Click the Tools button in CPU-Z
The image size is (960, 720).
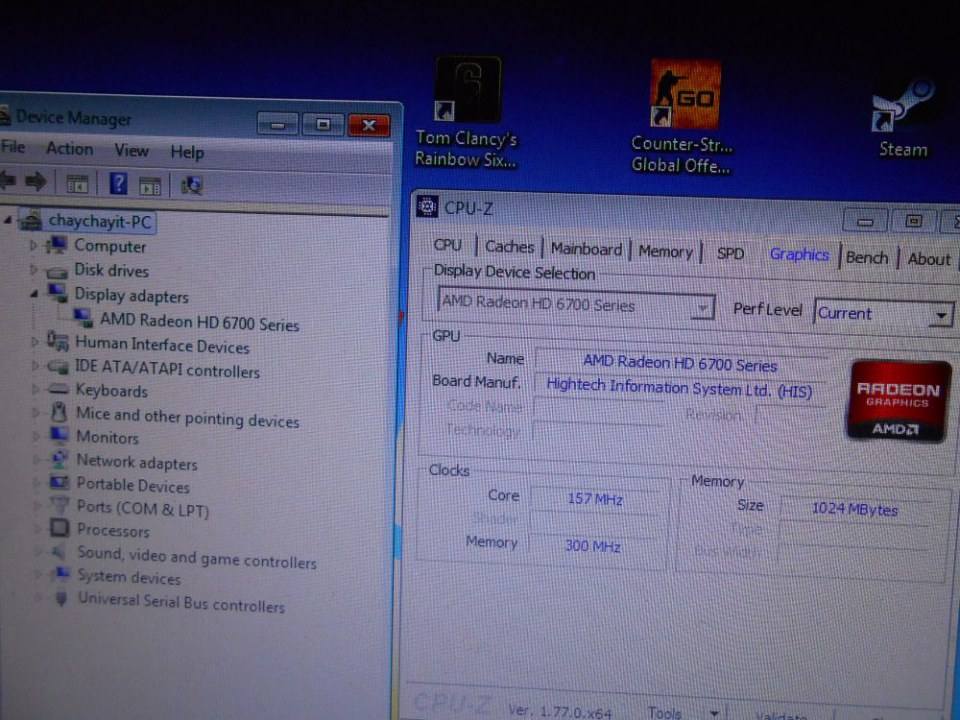[x=664, y=712]
